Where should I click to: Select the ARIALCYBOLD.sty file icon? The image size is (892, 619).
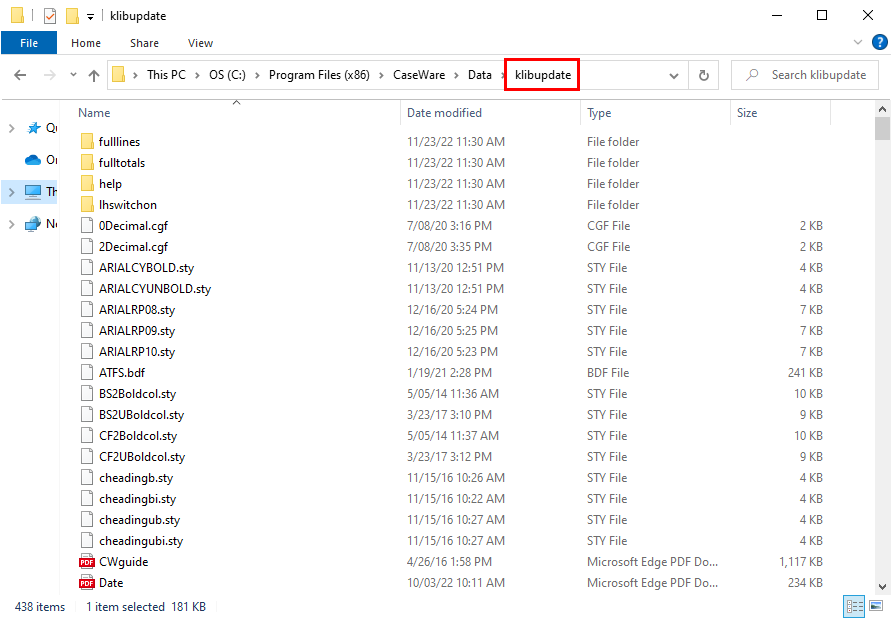[87, 268]
